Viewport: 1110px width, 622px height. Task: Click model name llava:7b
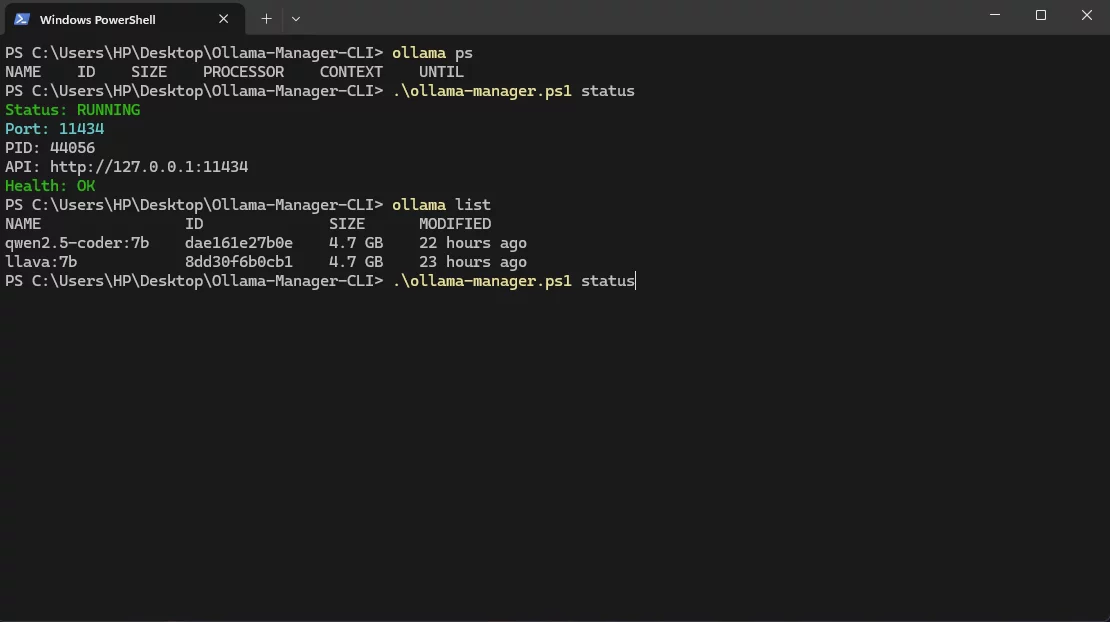click(x=41, y=263)
